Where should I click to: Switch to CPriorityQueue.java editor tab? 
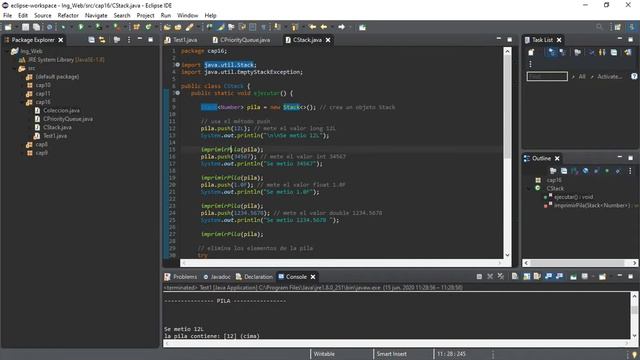click(x=241, y=40)
